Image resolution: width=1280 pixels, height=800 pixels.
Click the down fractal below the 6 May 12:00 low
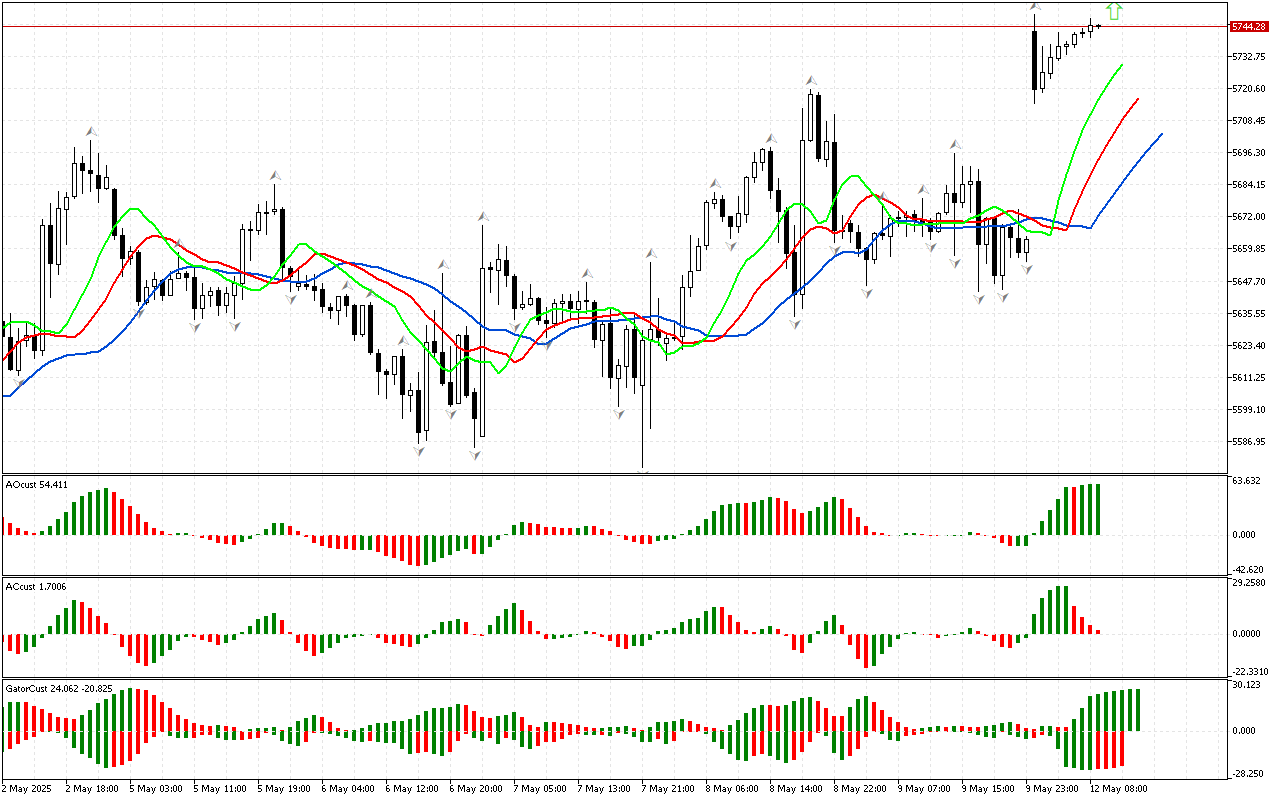pyautogui.click(x=419, y=451)
